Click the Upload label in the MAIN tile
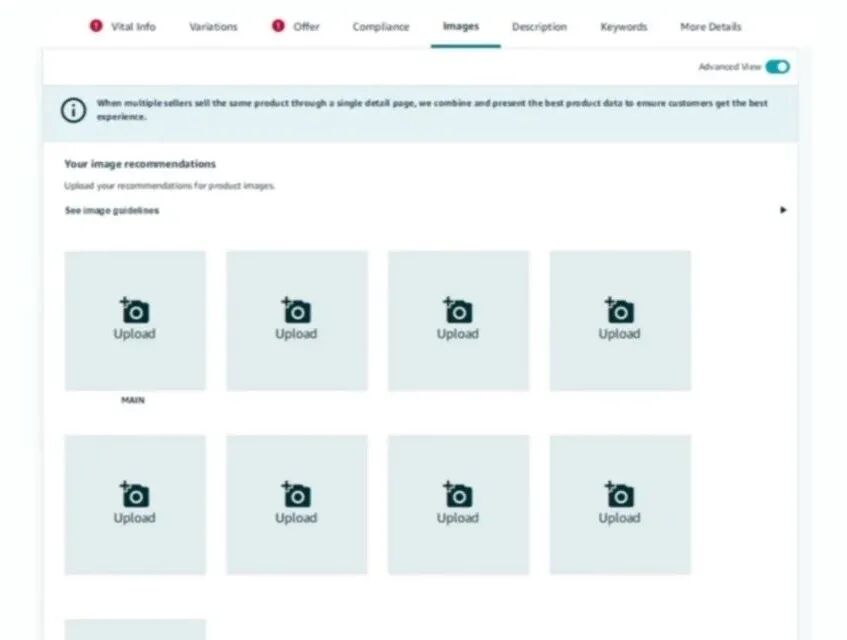The width and height of the screenshot is (847, 640). pyautogui.click(x=135, y=334)
